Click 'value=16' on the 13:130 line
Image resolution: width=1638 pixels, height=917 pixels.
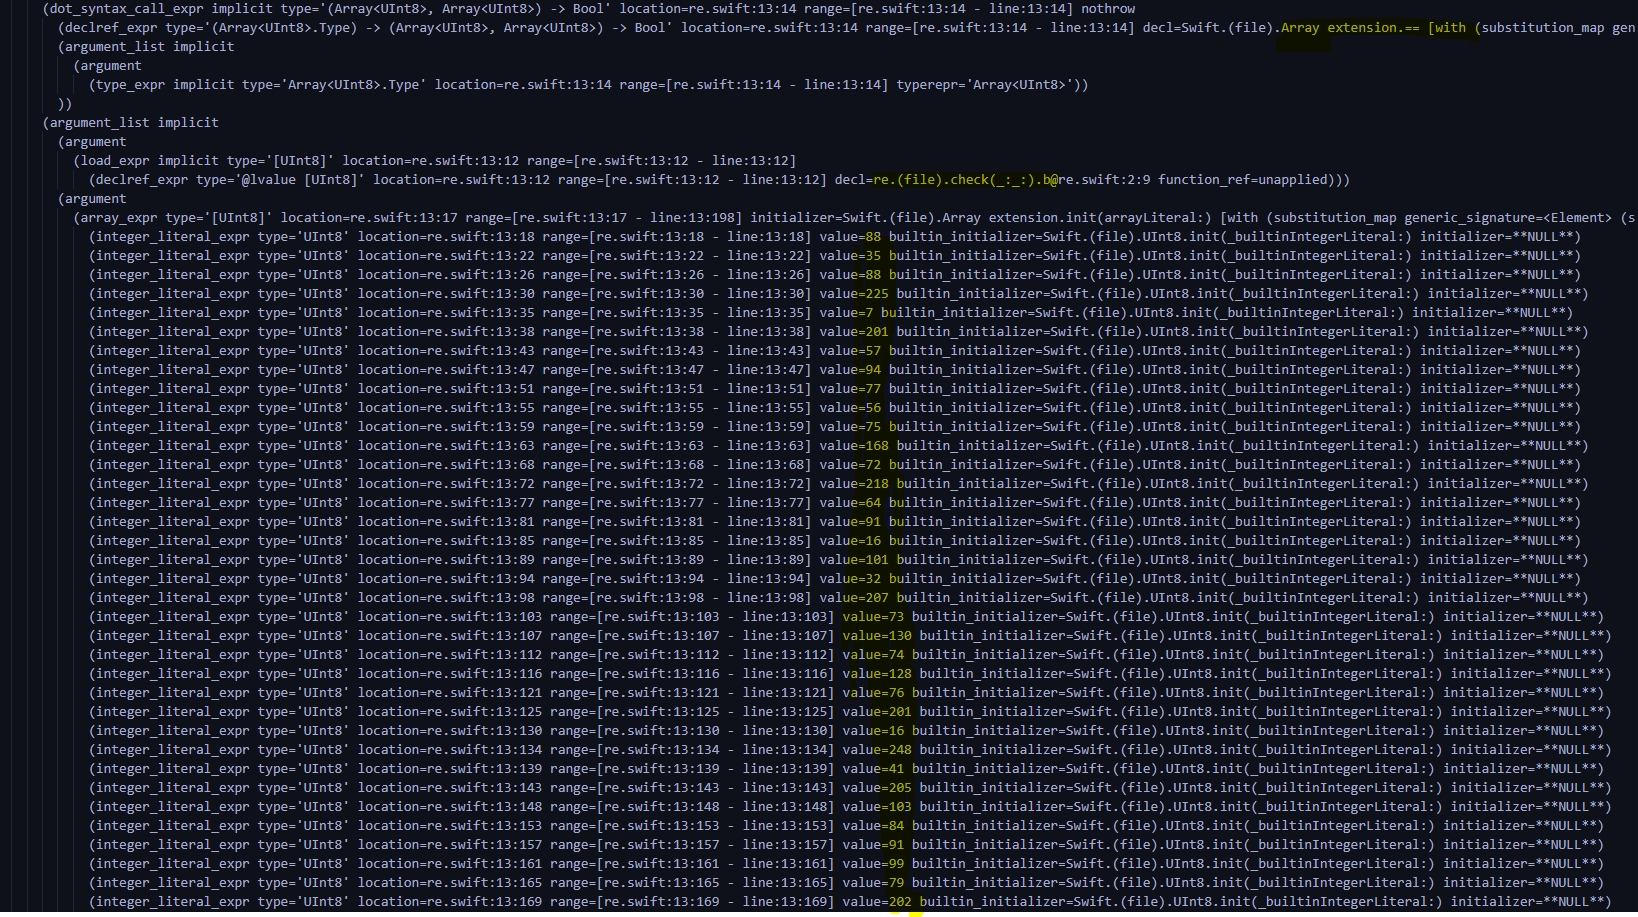click(x=873, y=730)
